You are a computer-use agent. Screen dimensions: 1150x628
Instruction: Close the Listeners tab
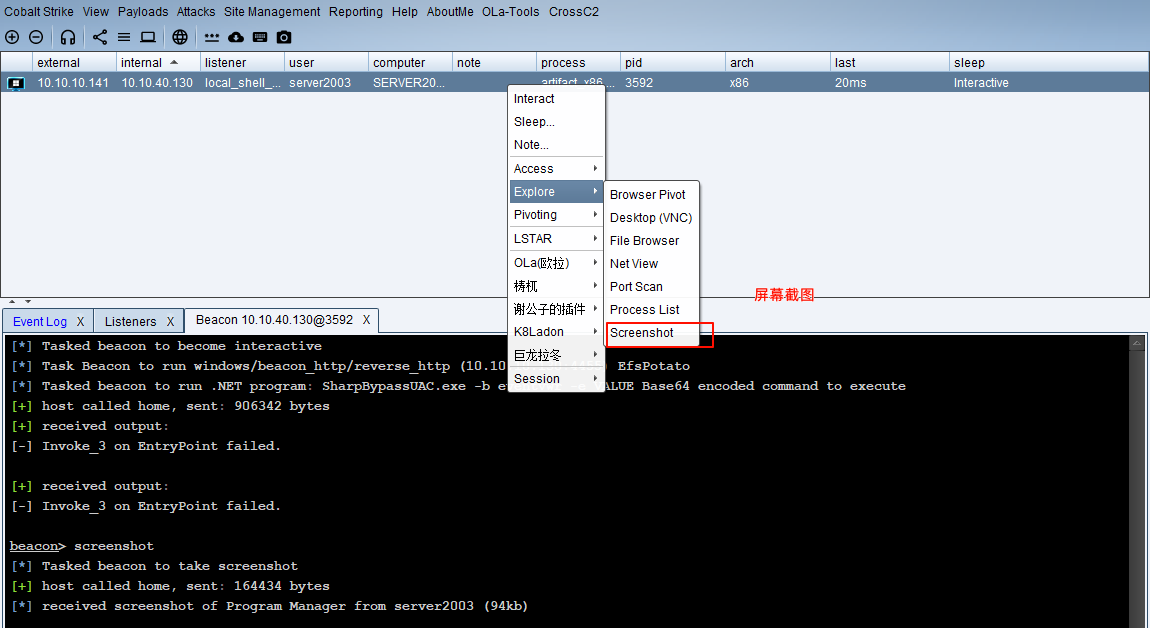click(170, 321)
